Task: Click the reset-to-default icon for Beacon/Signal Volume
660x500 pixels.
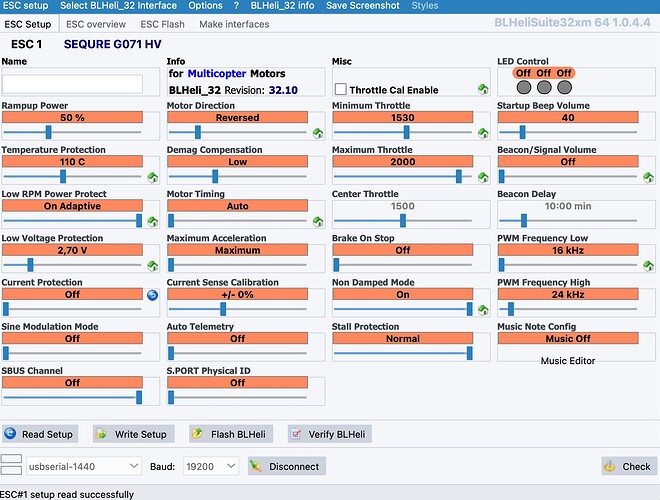Action: click(x=649, y=178)
